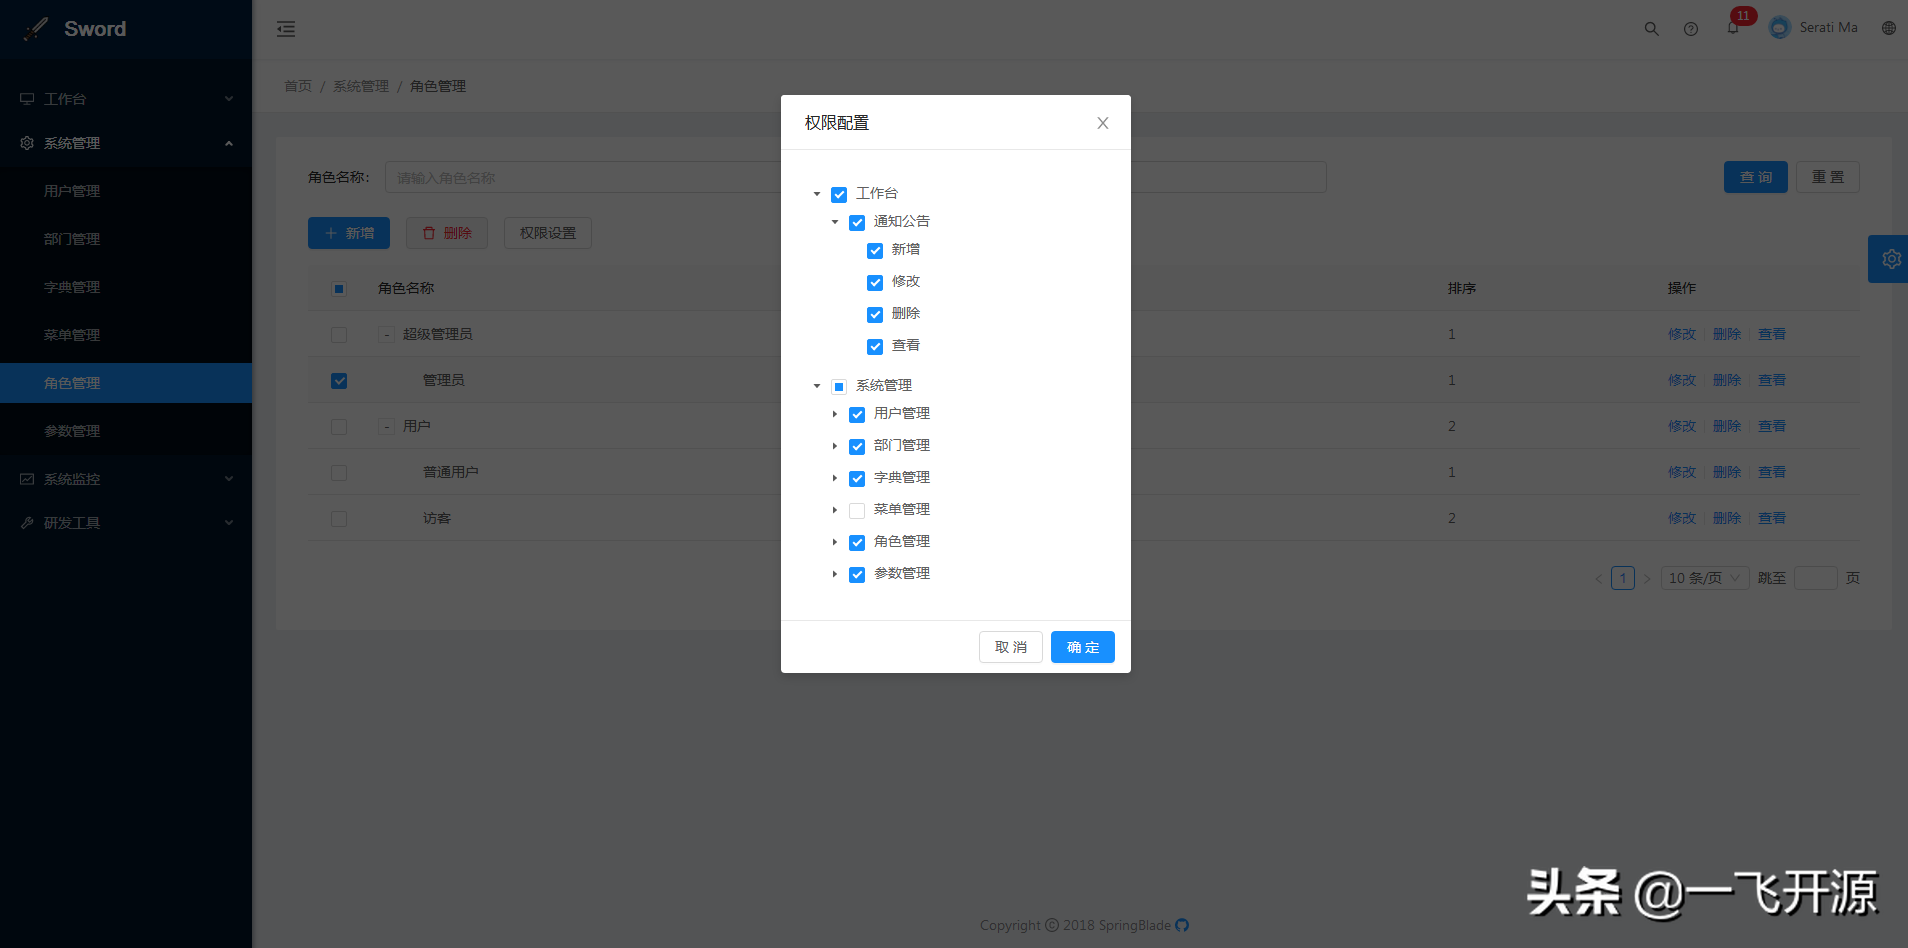Toggle the 管理员 row checkbox

click(x=339, y=381)
